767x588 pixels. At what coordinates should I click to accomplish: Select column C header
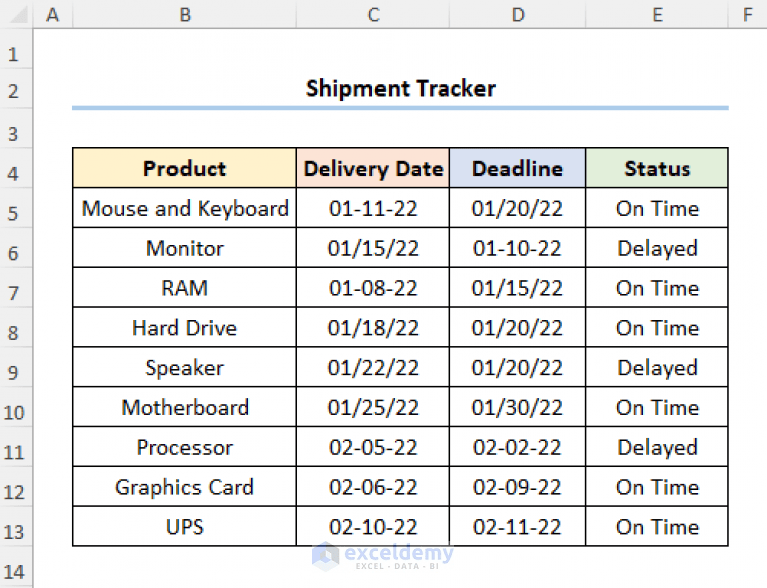pos(373,15)
